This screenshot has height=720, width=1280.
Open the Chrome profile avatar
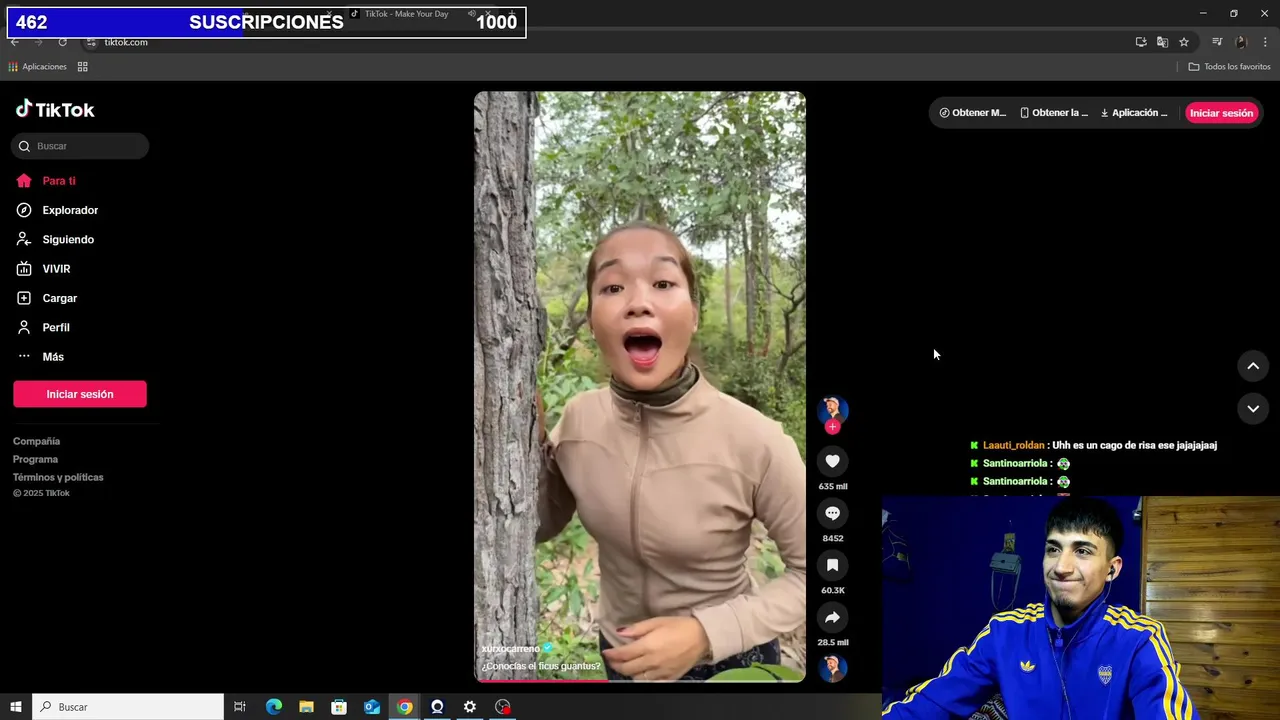pyautogui.click(x=1241, y=42)
